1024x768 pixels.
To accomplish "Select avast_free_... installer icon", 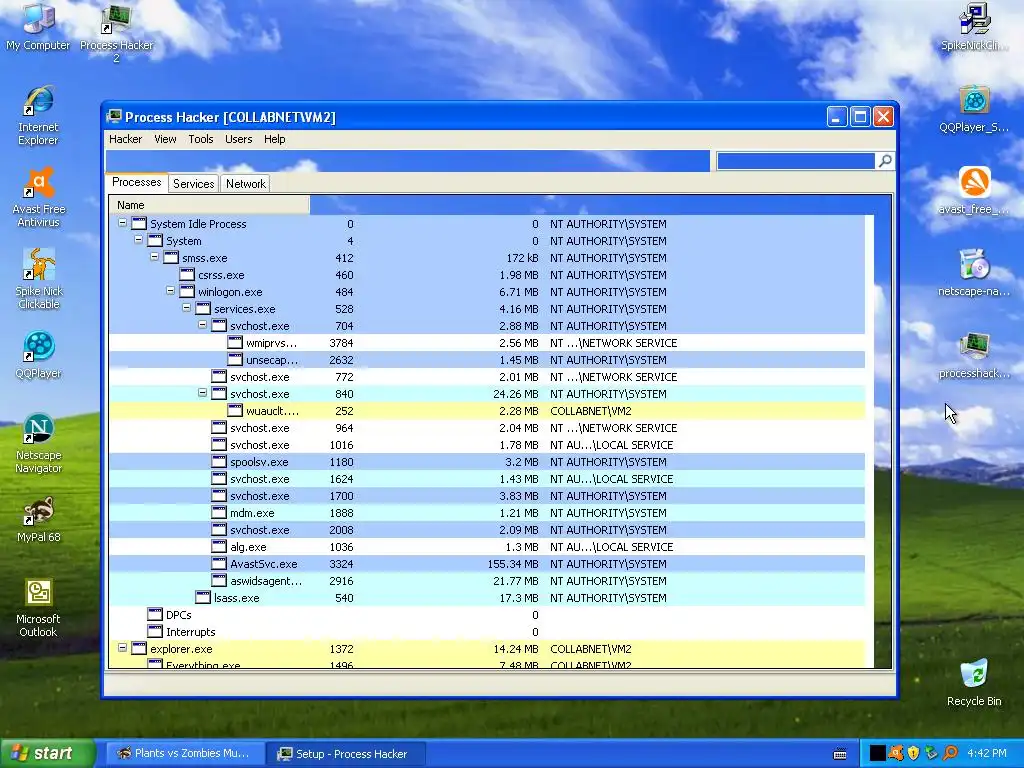I will click(974, 191).
